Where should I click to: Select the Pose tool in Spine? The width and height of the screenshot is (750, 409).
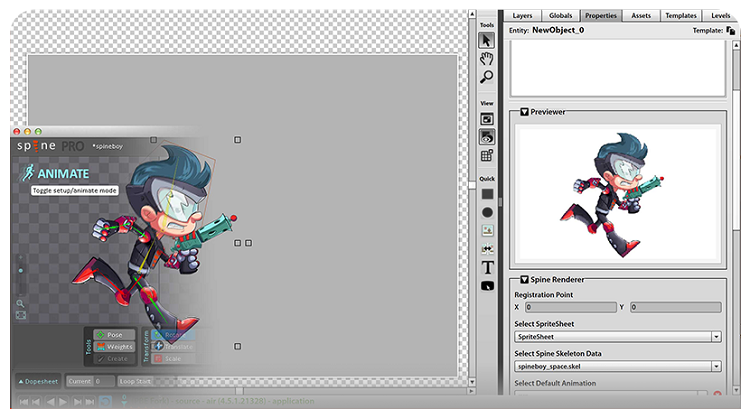115,335
